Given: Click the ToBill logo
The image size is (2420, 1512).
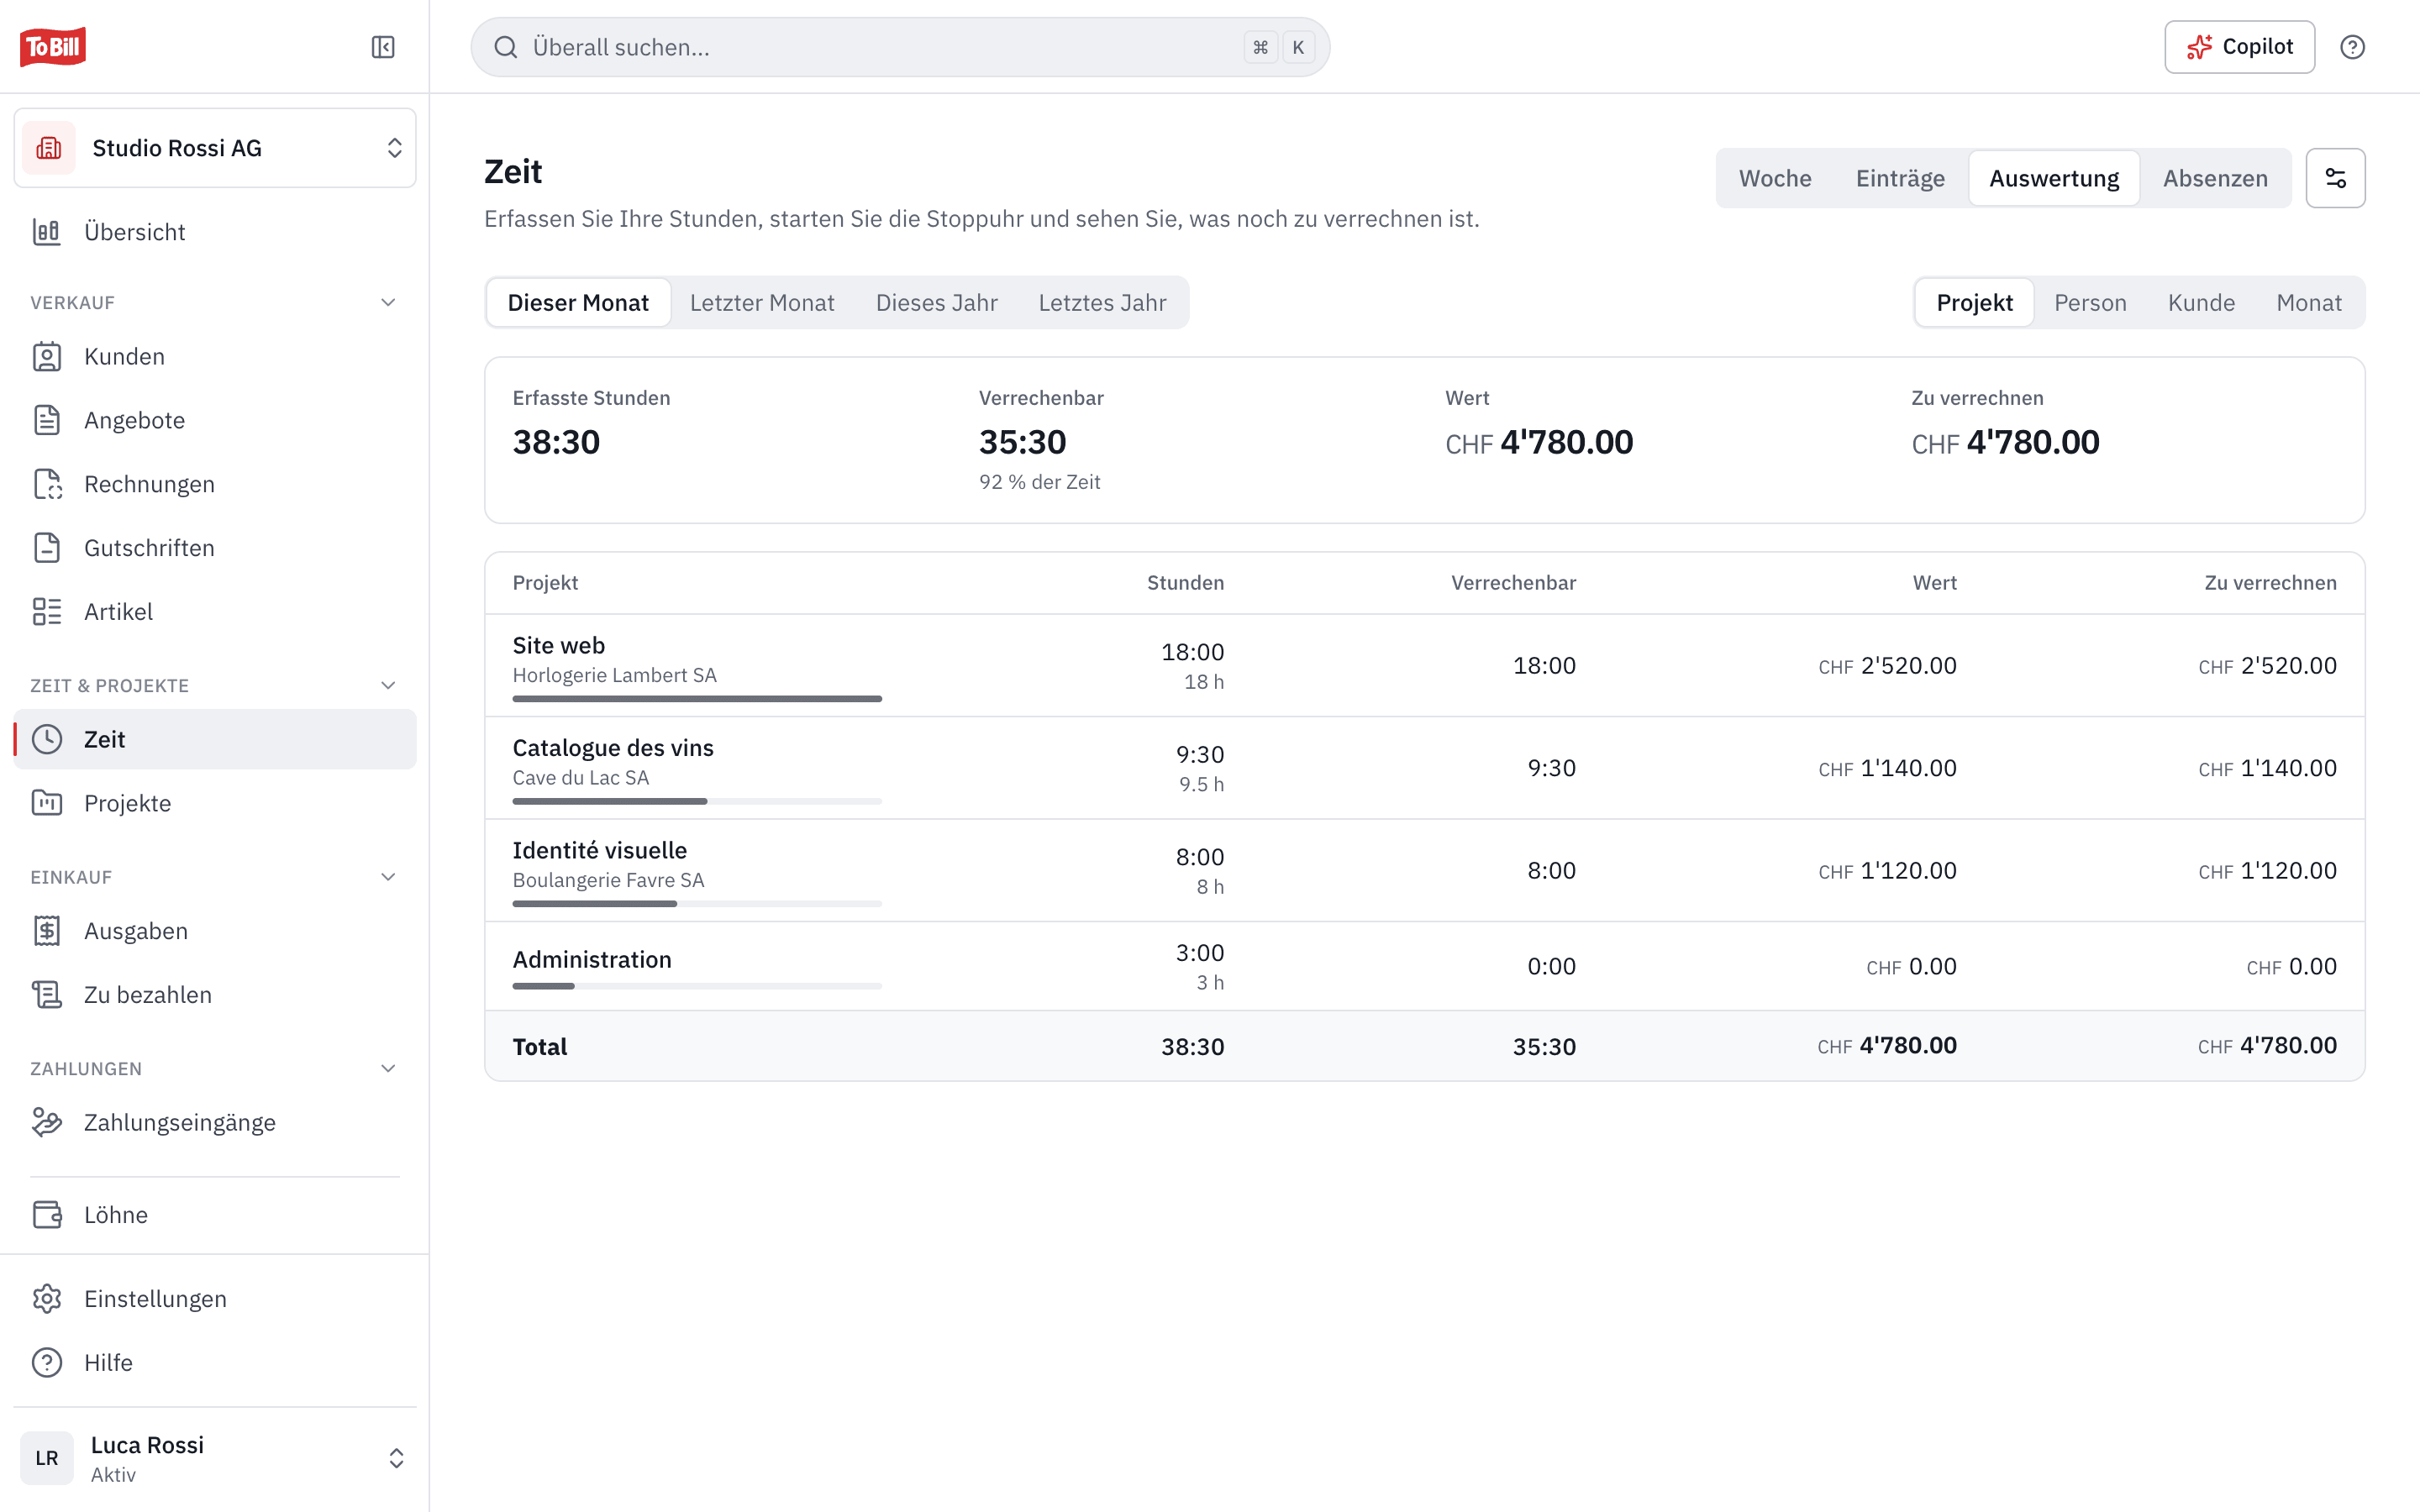Looking at the screenshot, I should 53,47.
